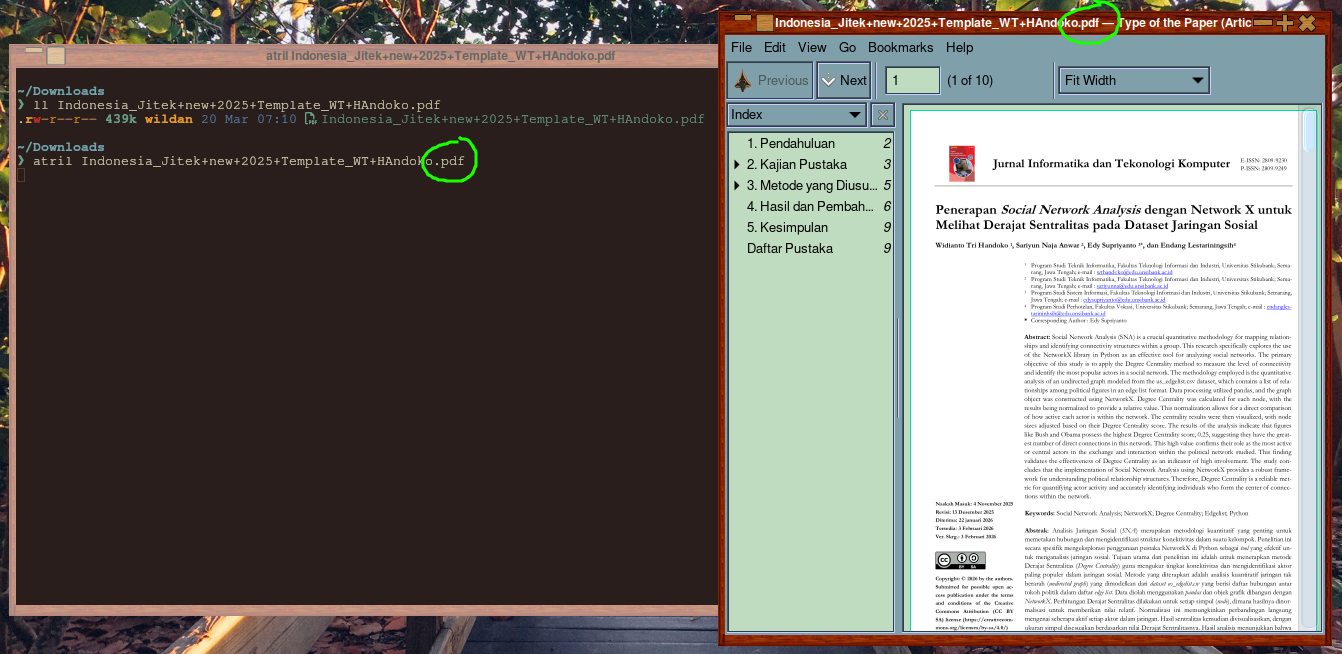This screenshot has width=1342, height=654.
Task: Click the document's vertical scrollbar handle
Action: click(1309, 130)
